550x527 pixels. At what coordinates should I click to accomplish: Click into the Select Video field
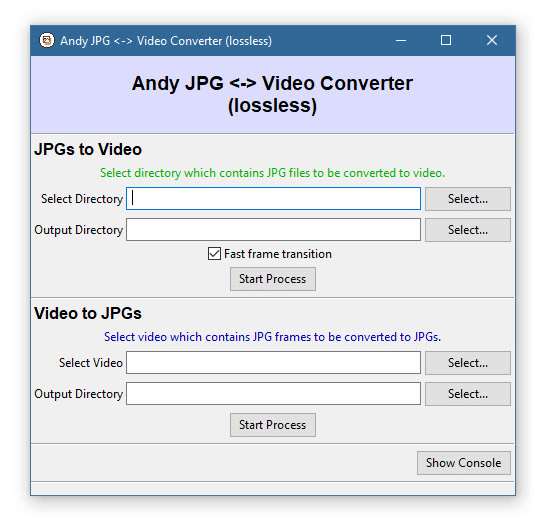tap(273, 362)
